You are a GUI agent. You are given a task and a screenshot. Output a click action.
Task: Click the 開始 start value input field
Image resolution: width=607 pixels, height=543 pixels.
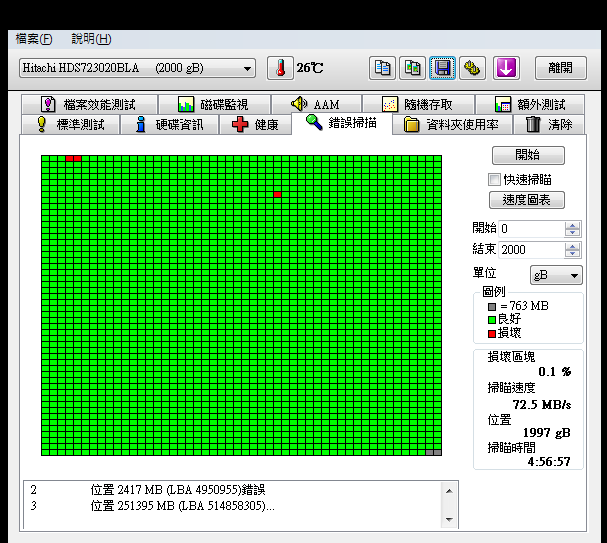pyautogui.click(x=532, y=229)
